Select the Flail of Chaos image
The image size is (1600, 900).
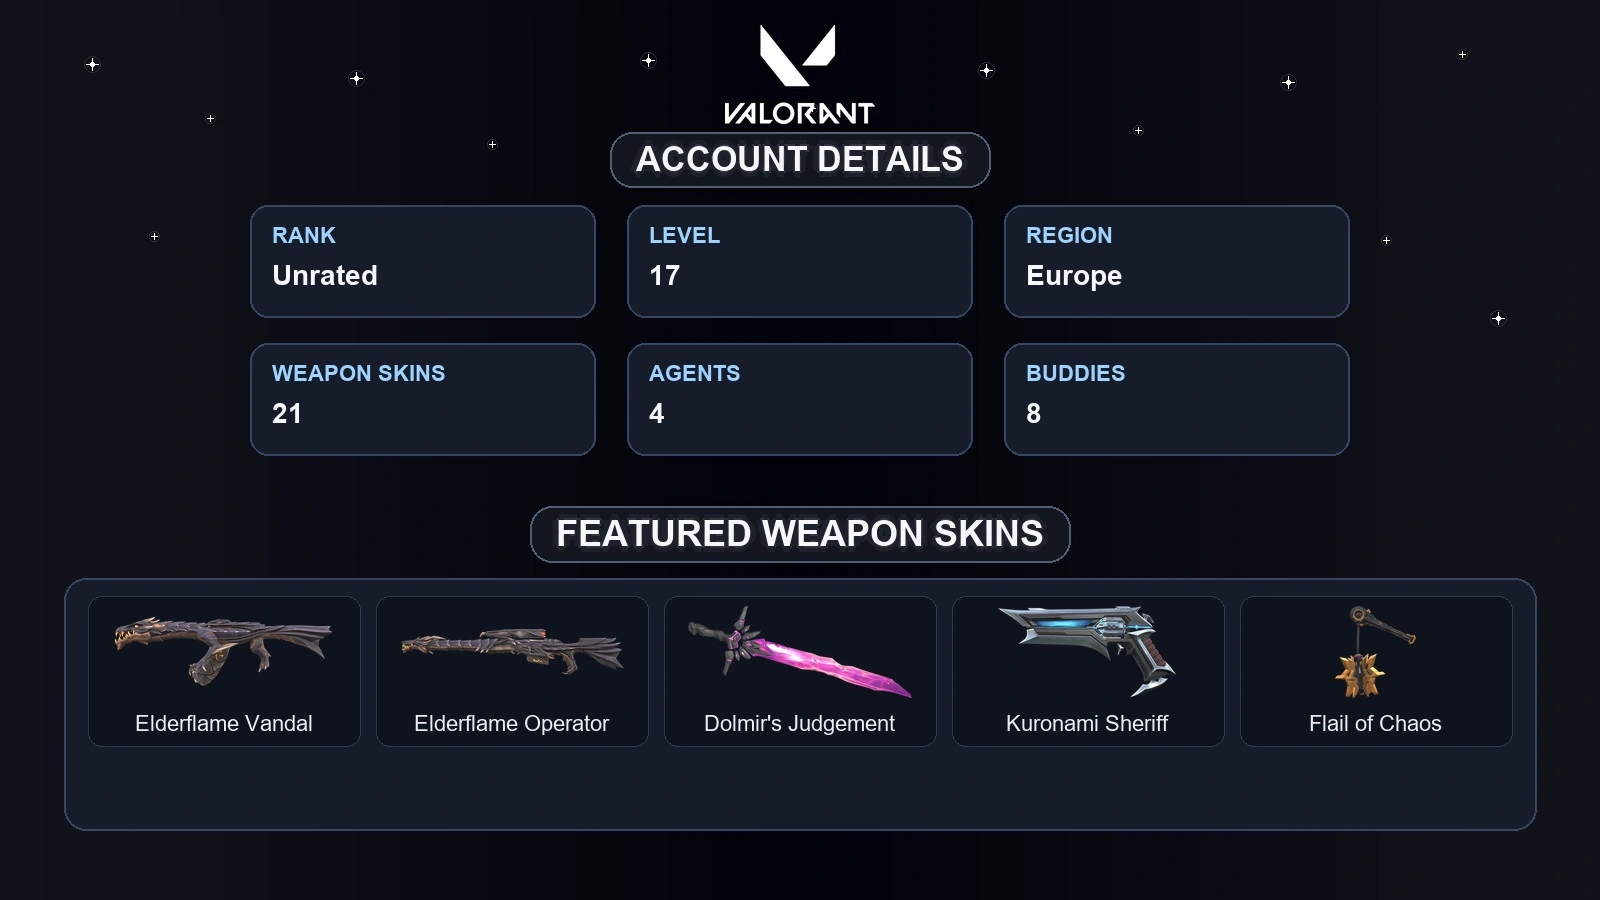tap(1375, 651)
